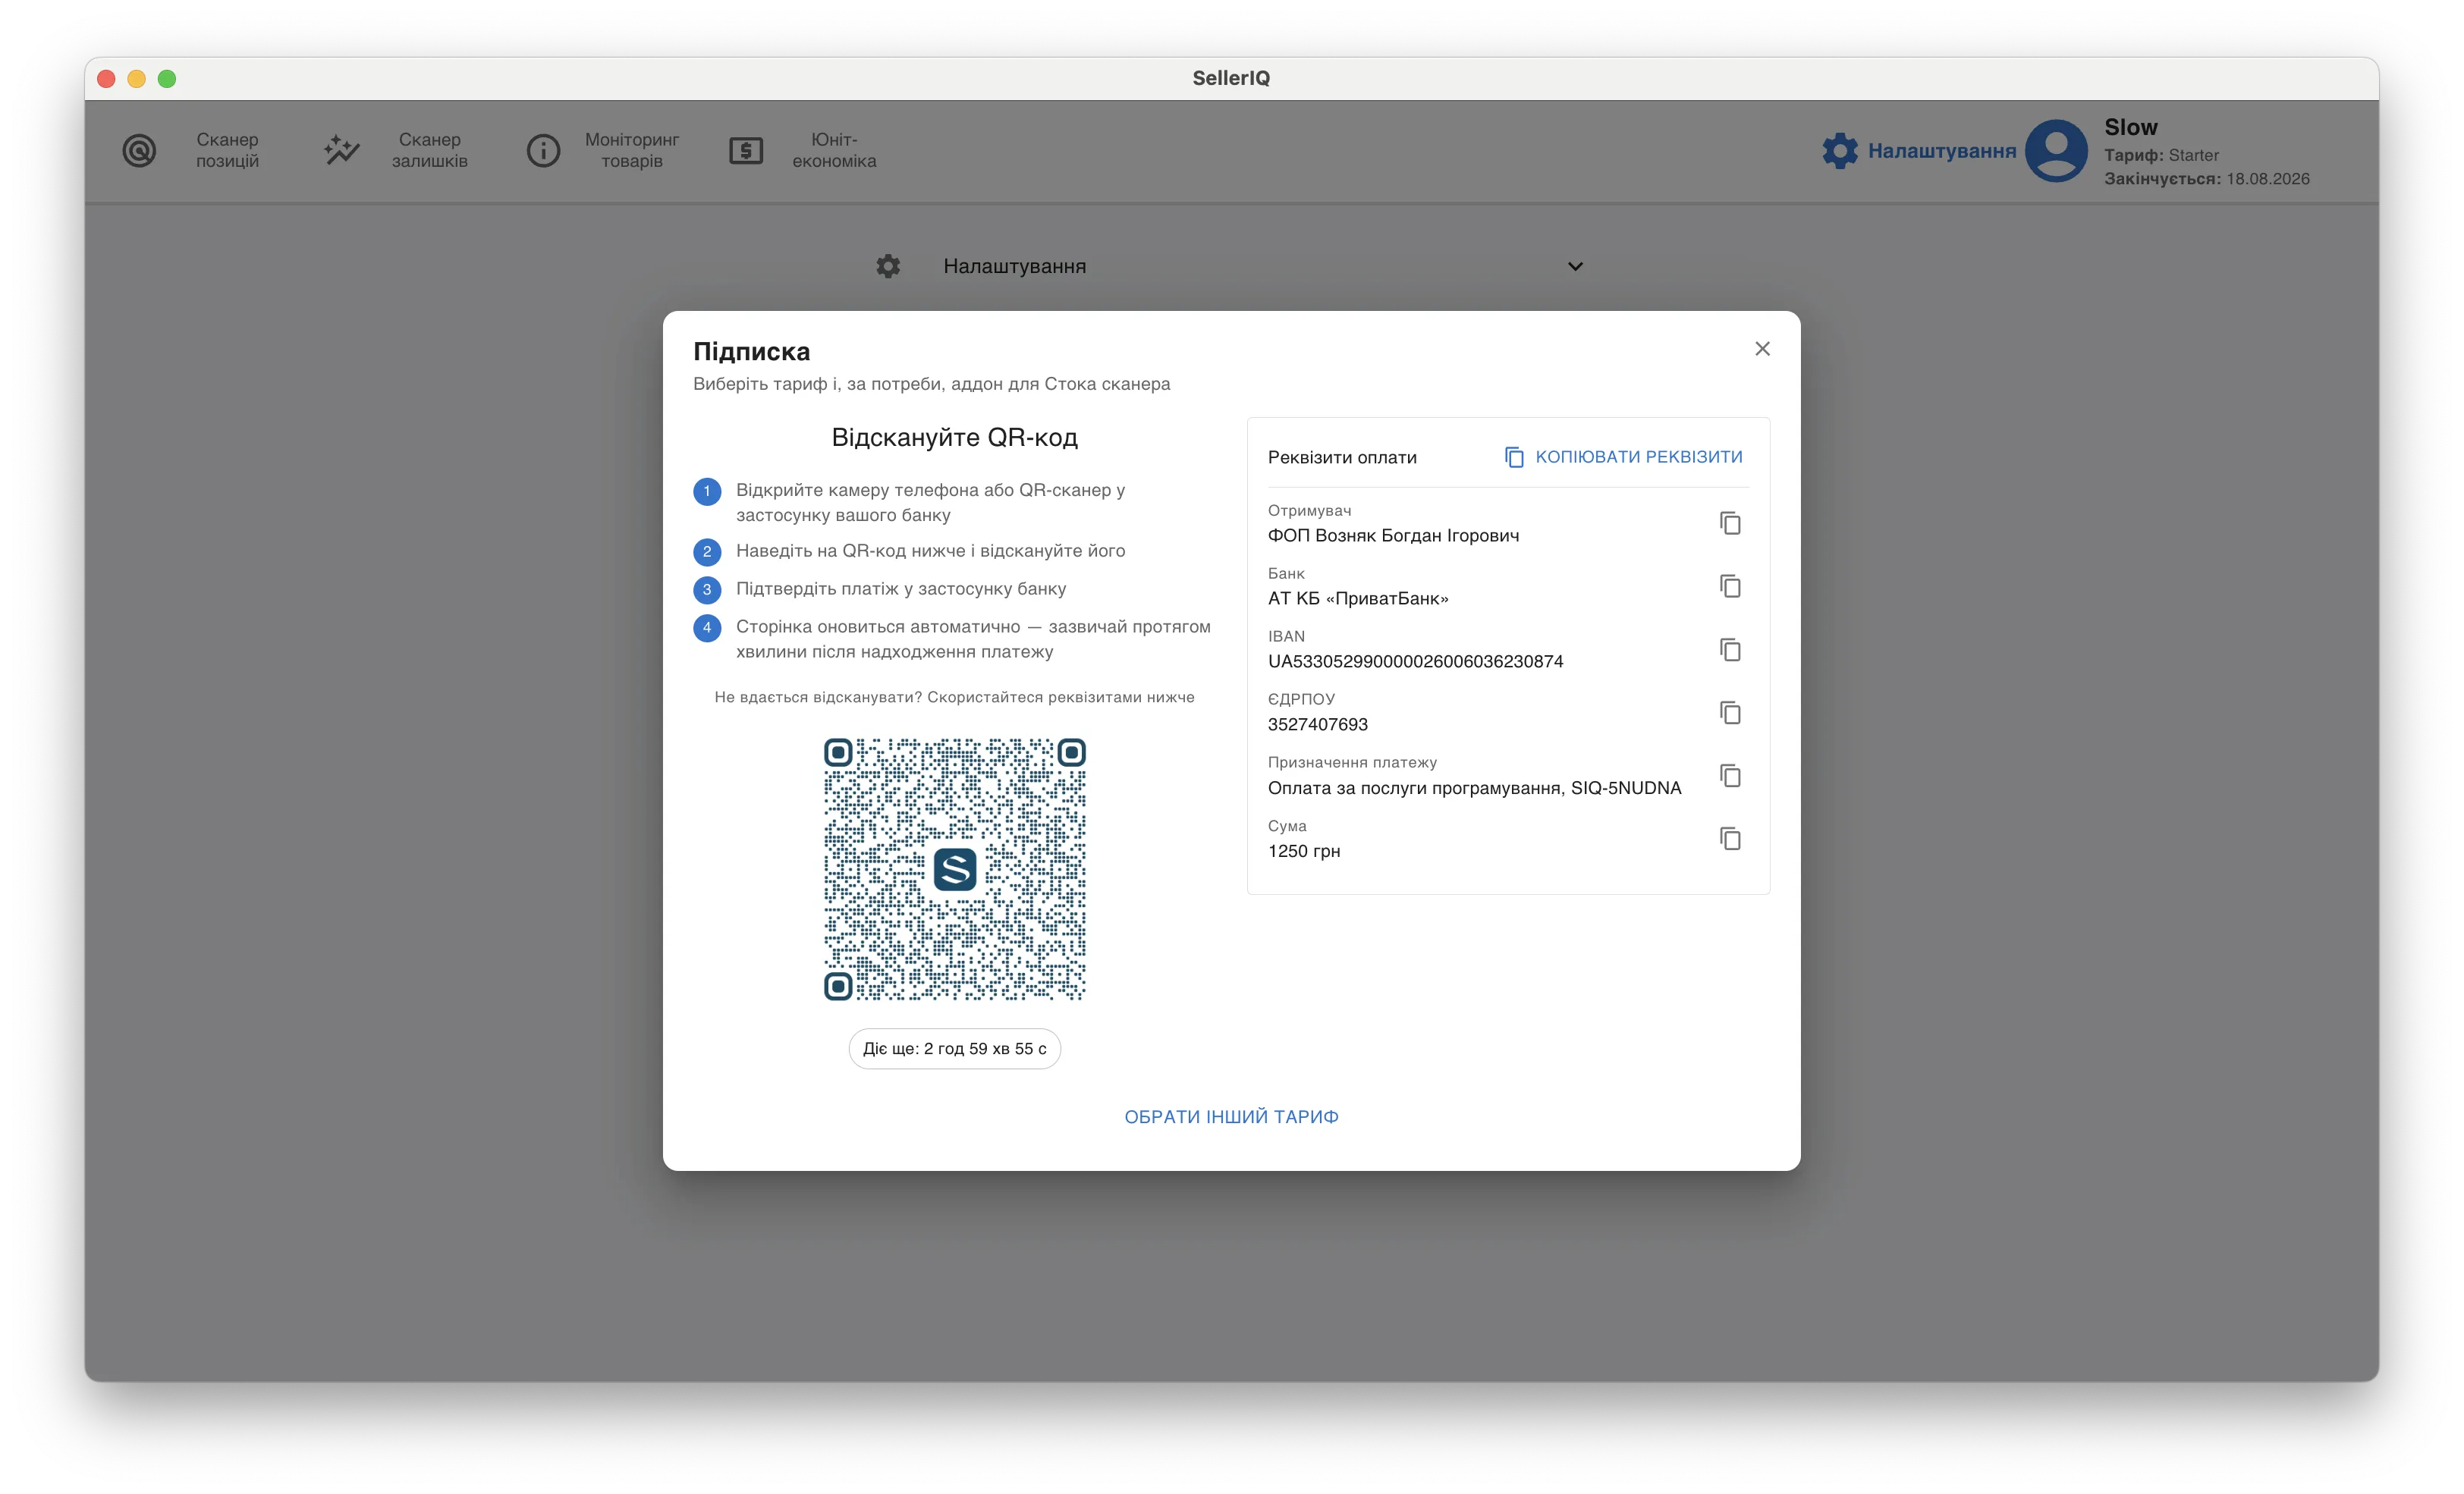Viewport: 2464px width, 1494px height.
Task: Click the Діє ще countdown timer chip
Action: [955, 1049]
